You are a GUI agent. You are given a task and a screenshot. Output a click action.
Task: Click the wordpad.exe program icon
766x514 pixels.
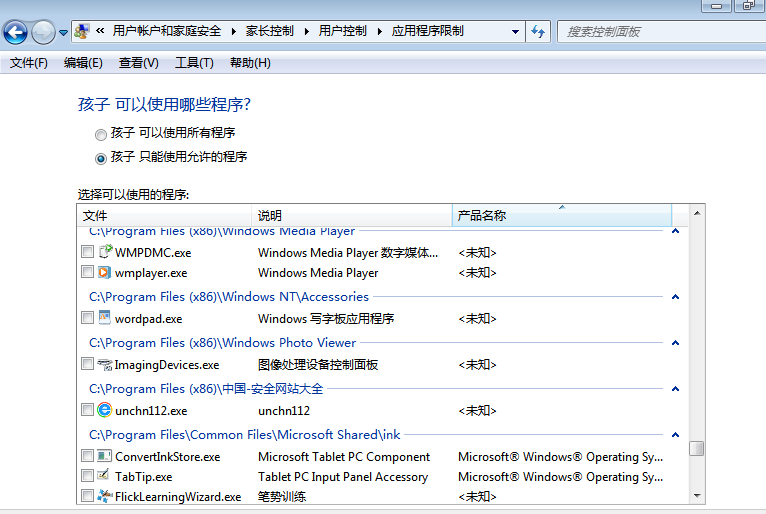coord(104,318)
